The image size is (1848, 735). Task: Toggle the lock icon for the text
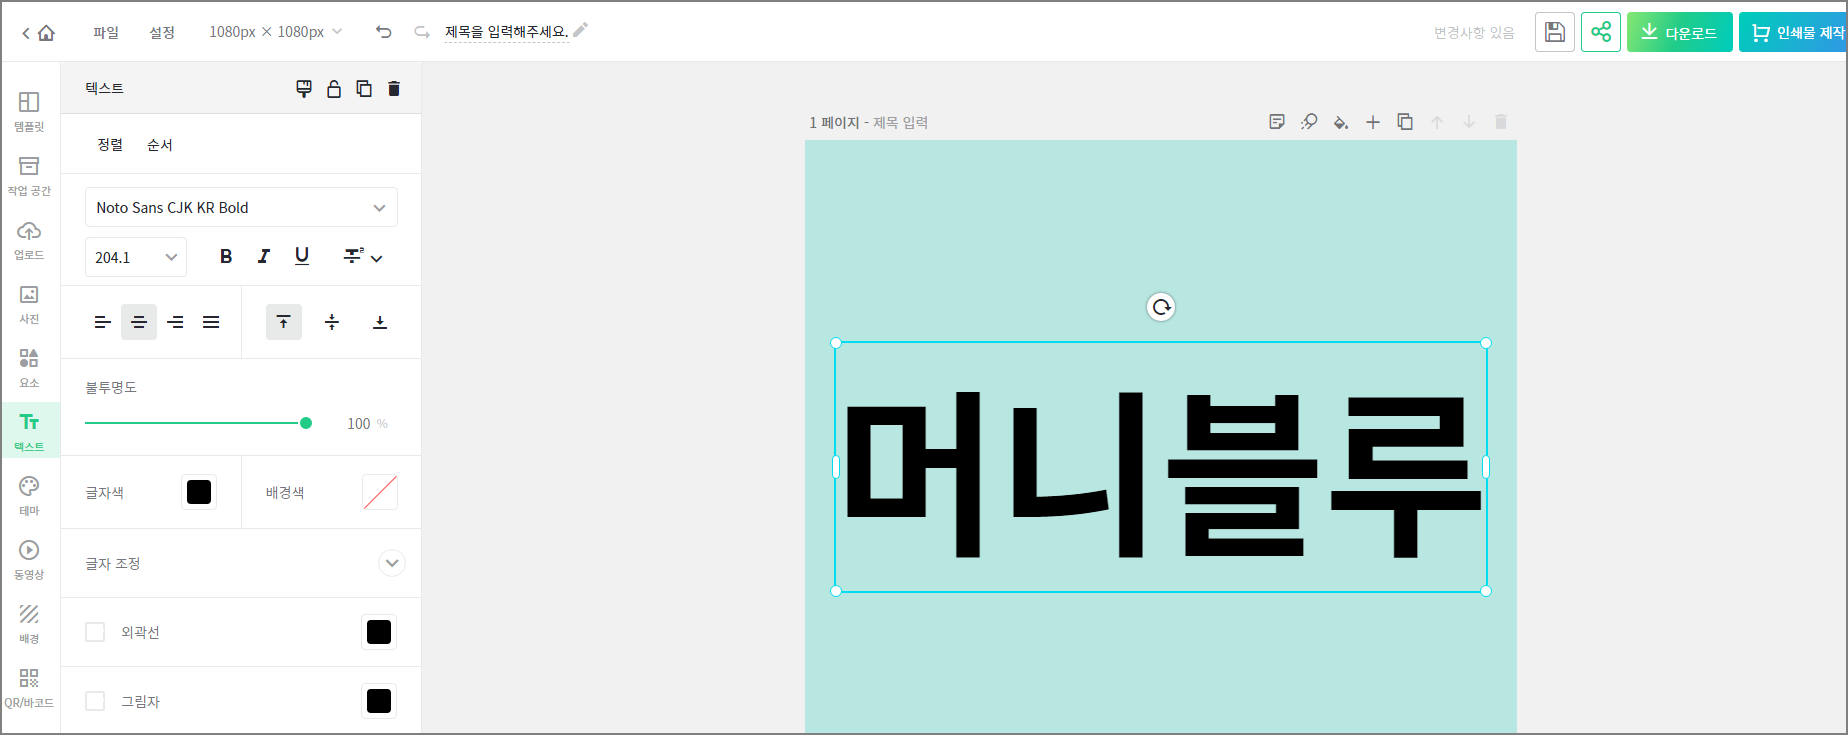tap(334, 89)
